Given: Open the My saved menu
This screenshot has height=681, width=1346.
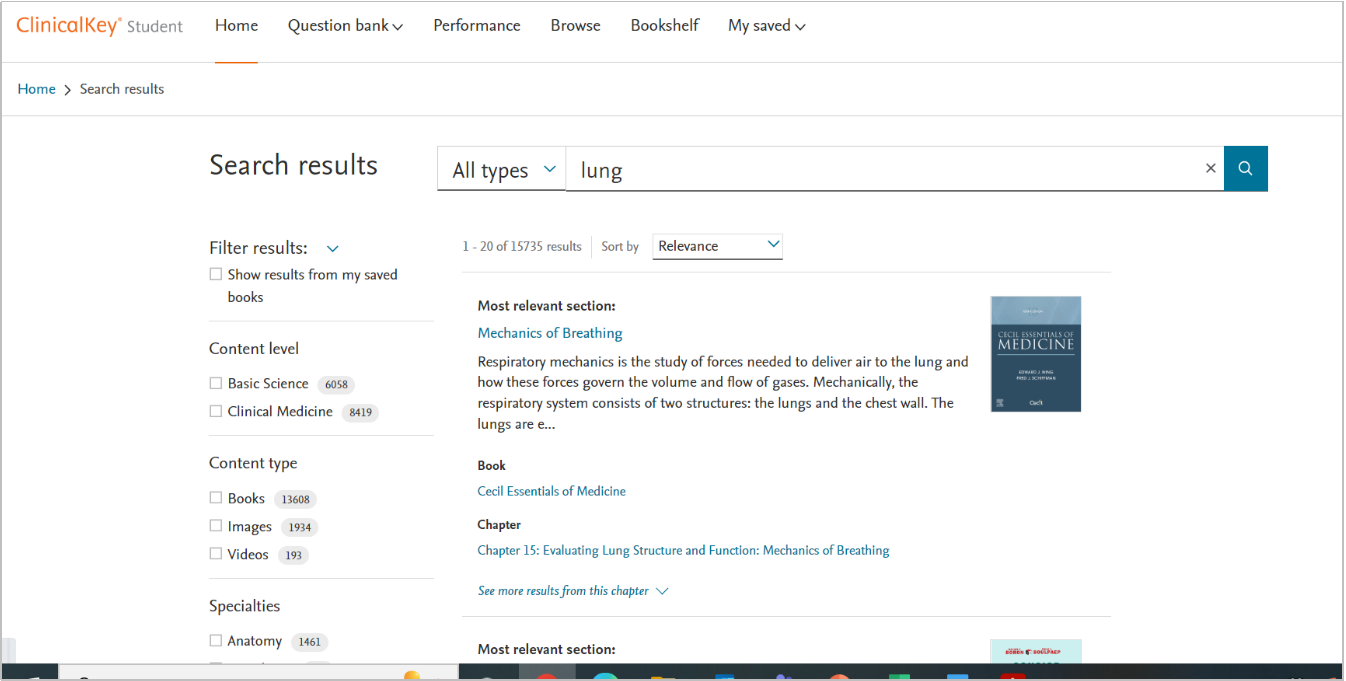Looking at the screenshot, I should click(766, 26).
